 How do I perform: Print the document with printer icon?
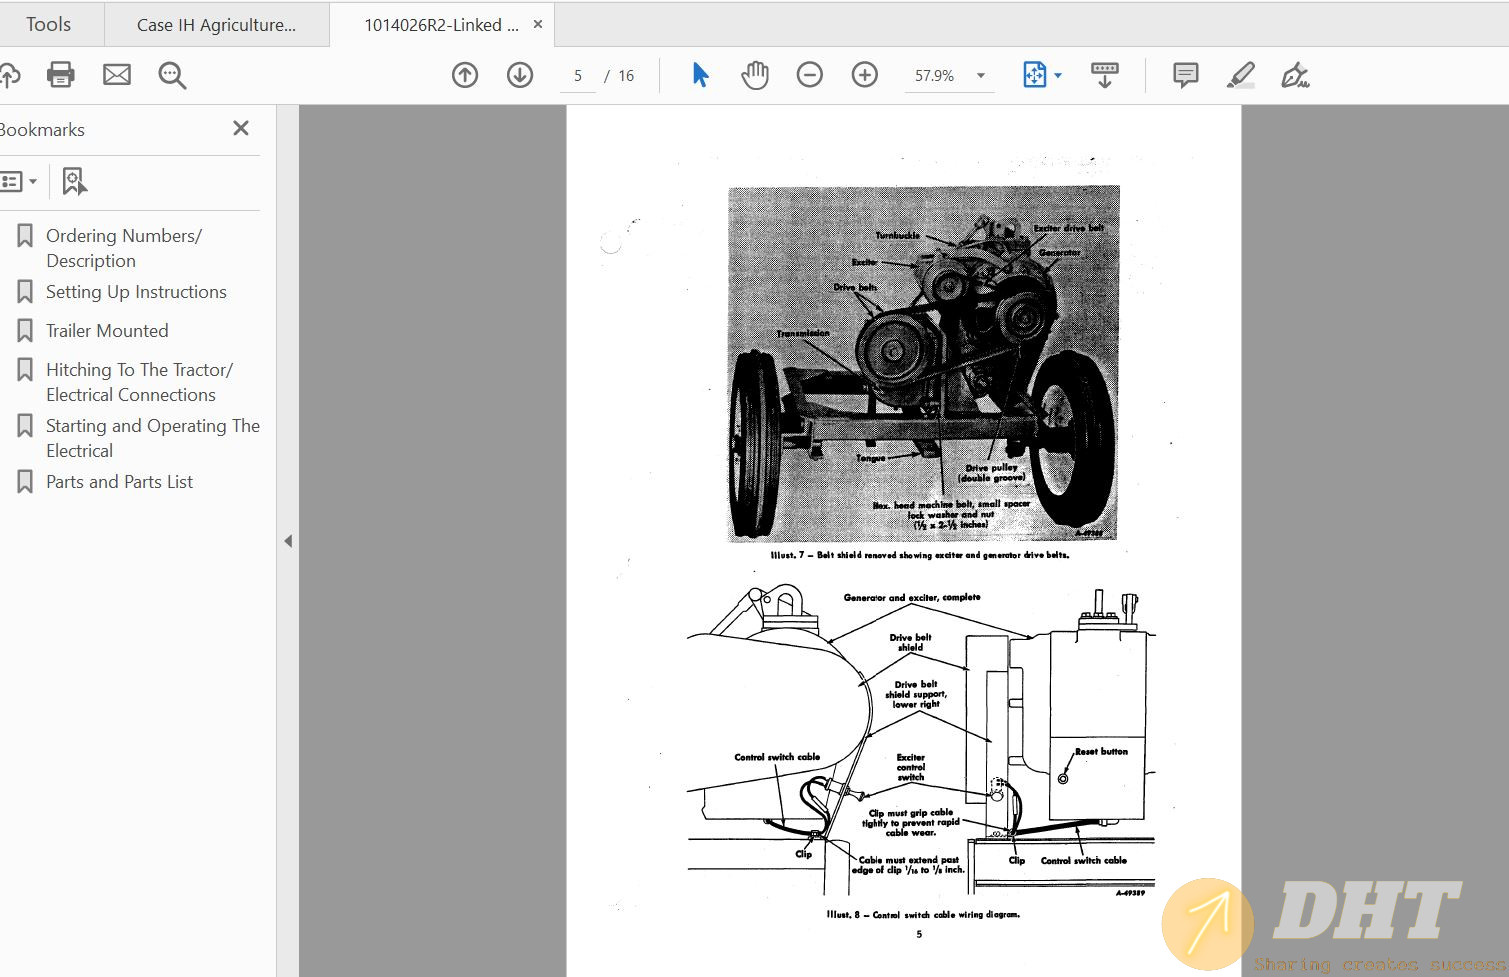point(61,75)
